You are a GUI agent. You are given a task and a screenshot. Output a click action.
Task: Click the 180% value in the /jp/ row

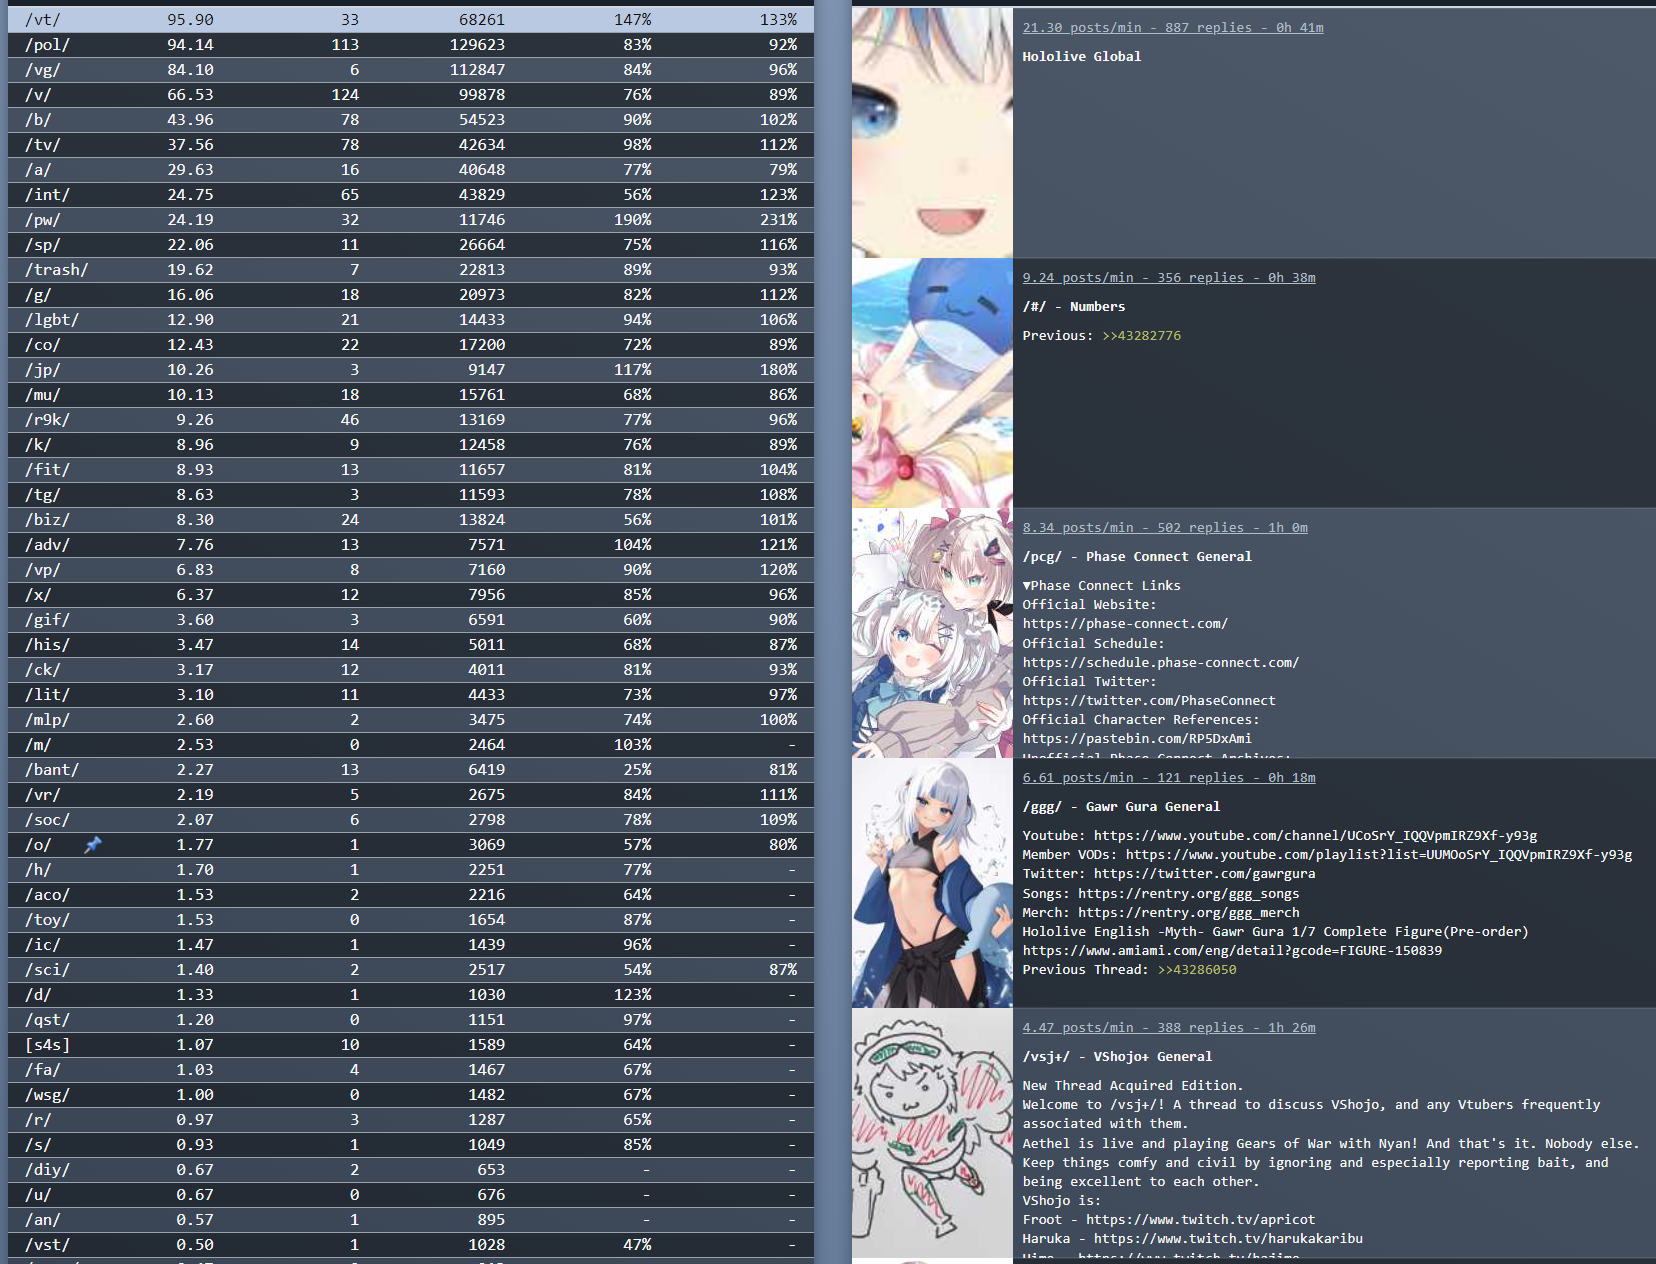(778, 370)
